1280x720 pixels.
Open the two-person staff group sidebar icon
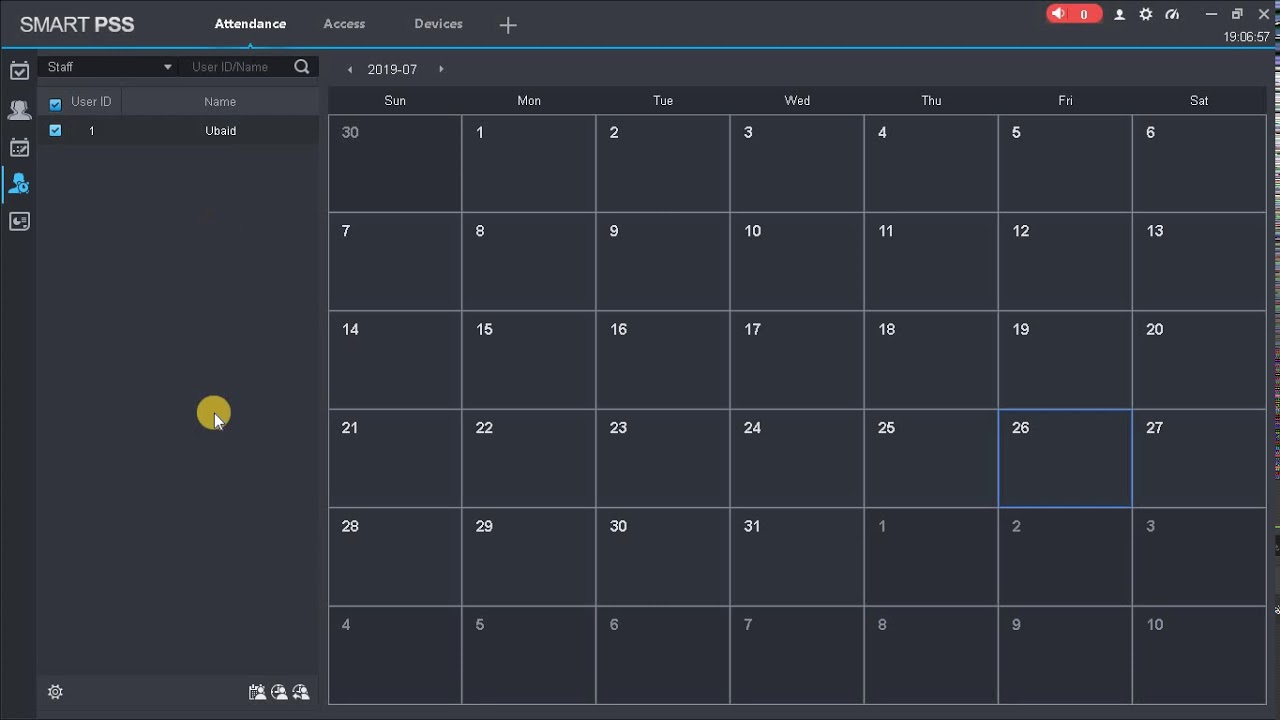(19, 110)
